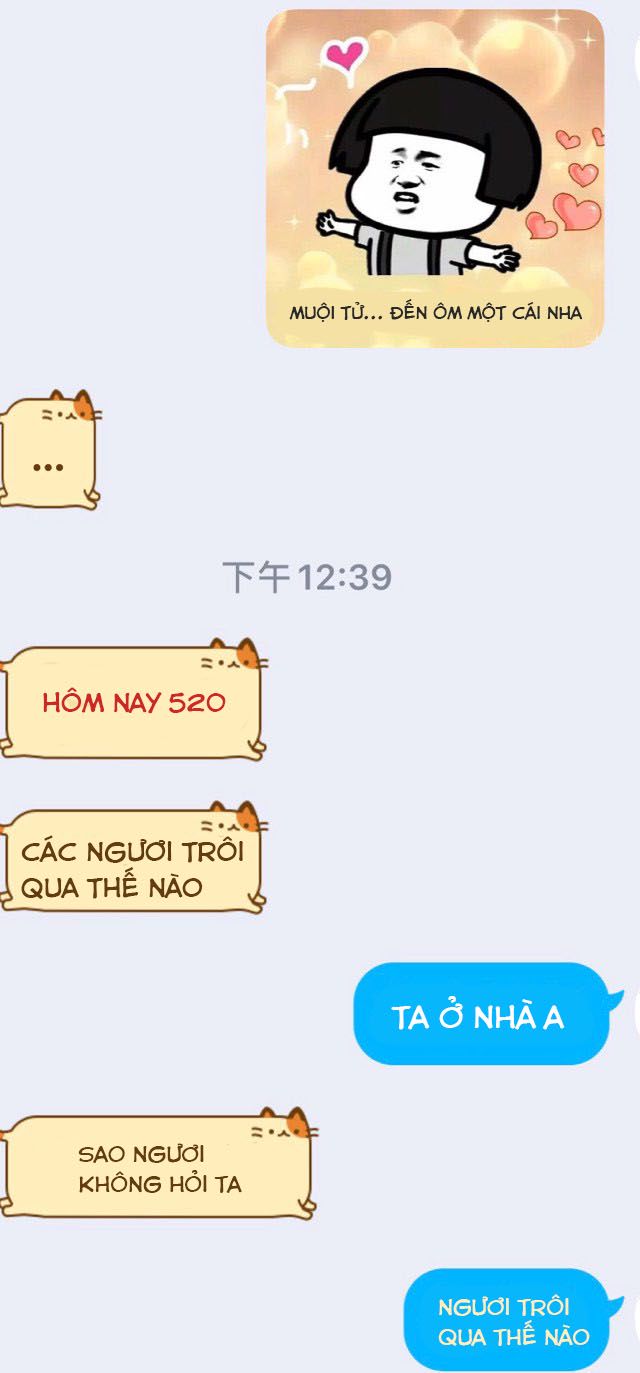Select the blue 'TA Ở NHÀ A' bubble

(x=481, y=1015)
